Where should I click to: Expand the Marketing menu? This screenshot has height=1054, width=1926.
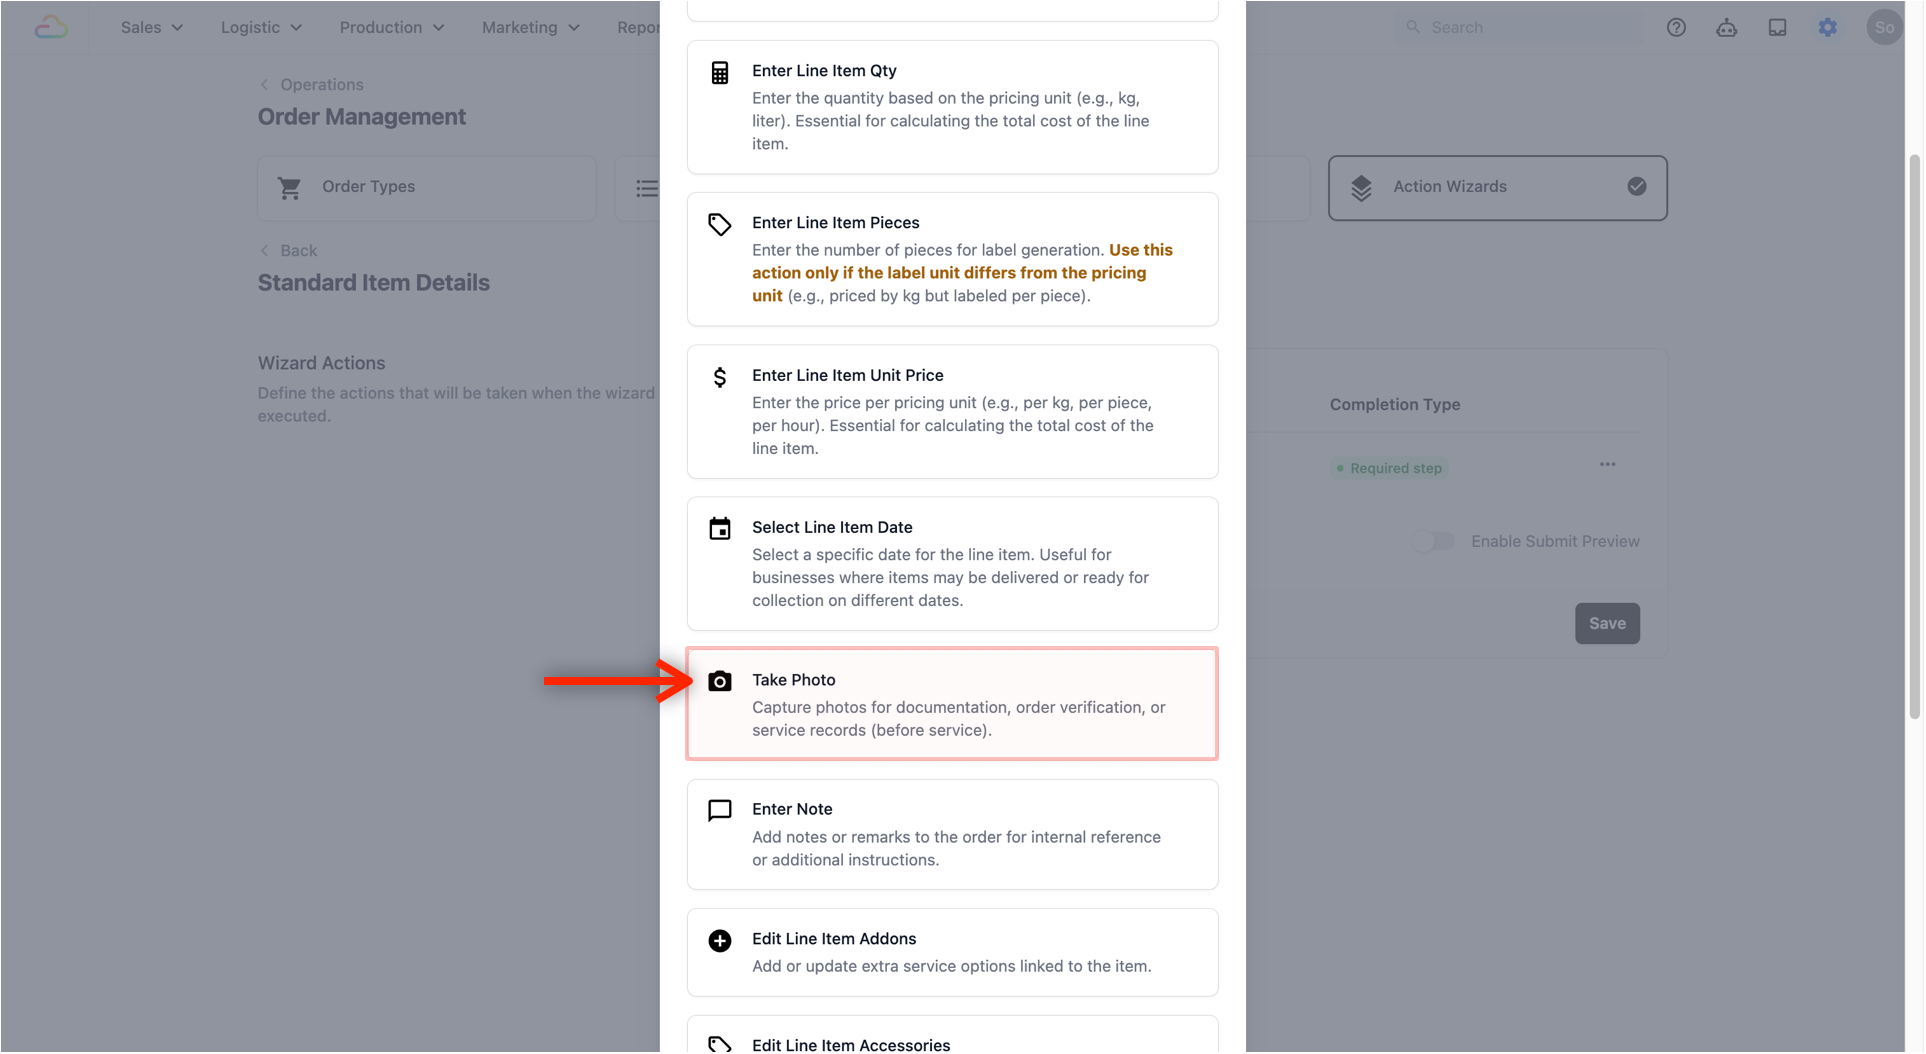[x=530, y=27]
